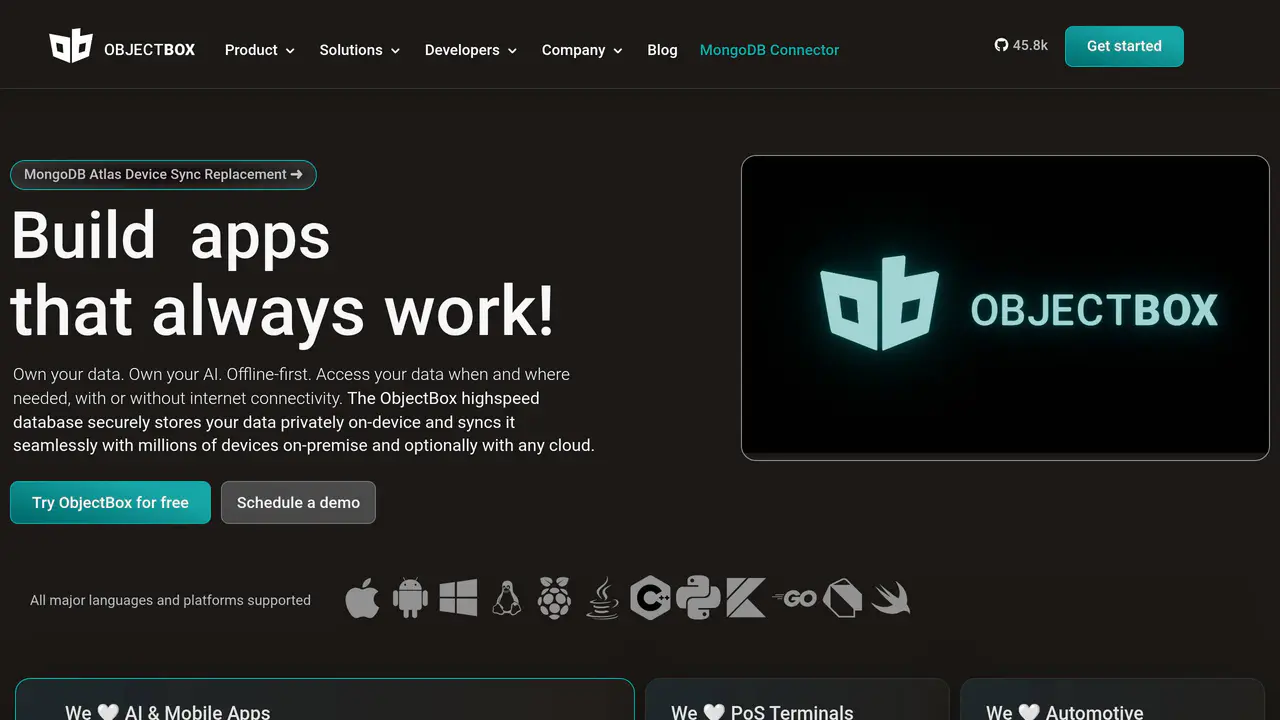Play the ObjectBox intro video thumbnail

click(1005, 308)
